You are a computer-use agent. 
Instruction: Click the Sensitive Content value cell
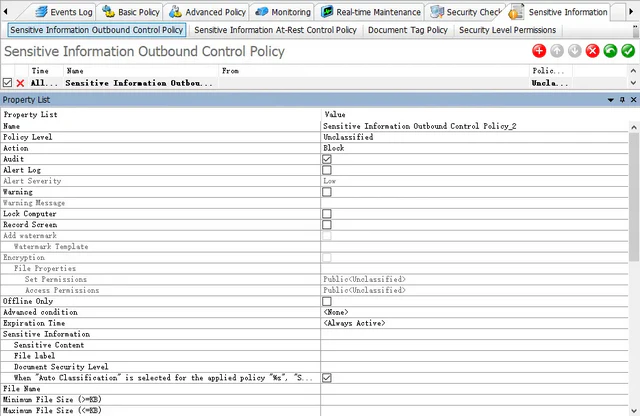(474, 345)
